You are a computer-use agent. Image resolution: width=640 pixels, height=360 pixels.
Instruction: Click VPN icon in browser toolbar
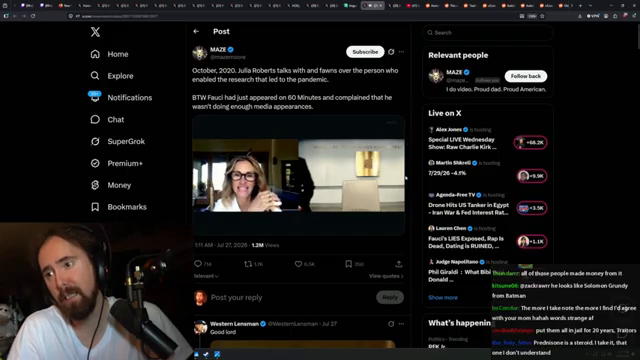(x=593, y=16)
